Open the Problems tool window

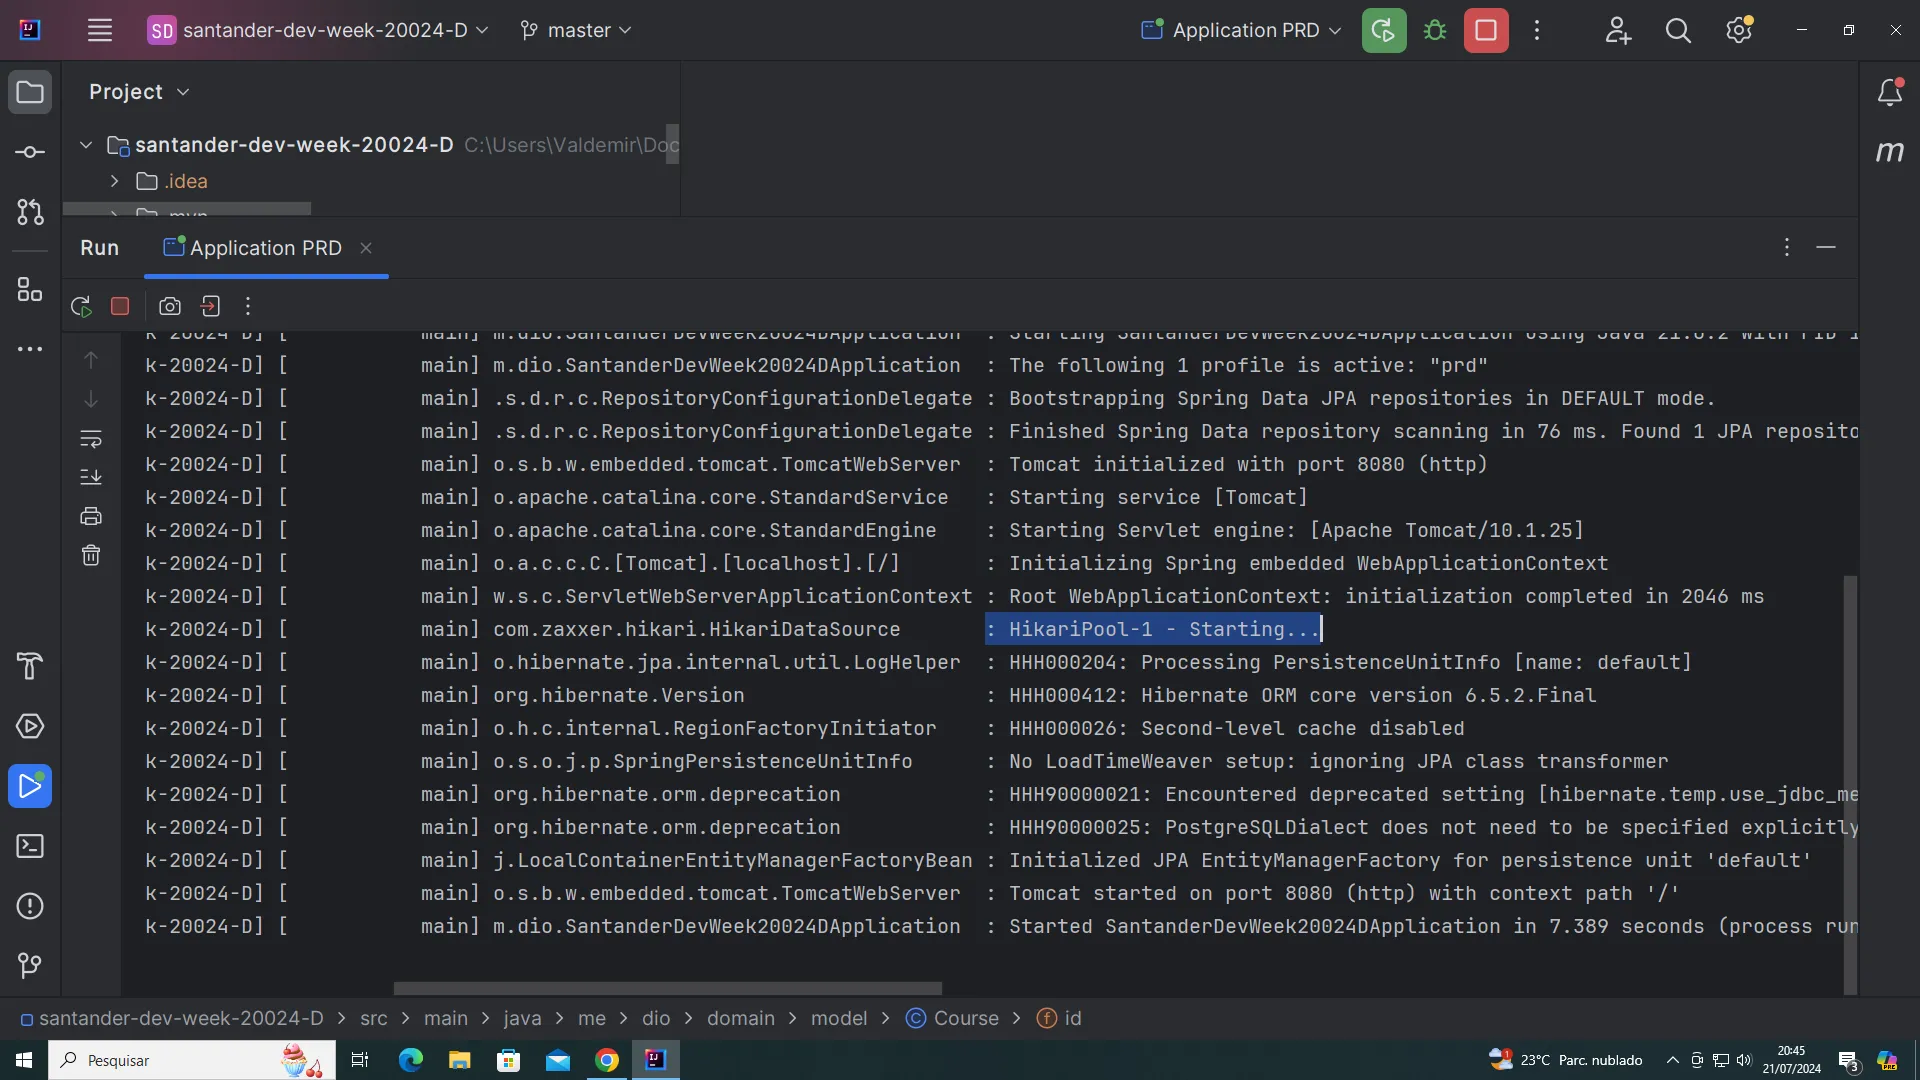tap(30, 906)
